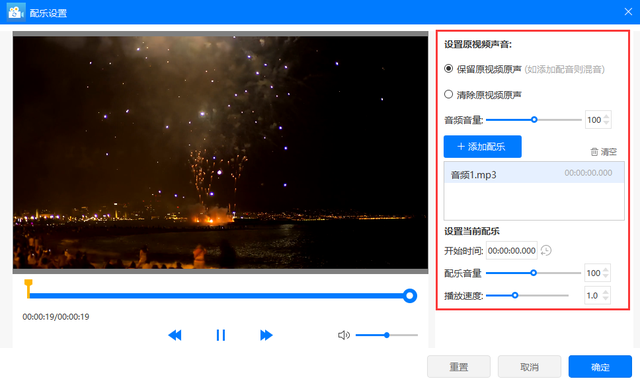Adjust the 音频音量 slider handle
Image resolution: width=640 pixels, height=385 pixels.
click(534, 120)
